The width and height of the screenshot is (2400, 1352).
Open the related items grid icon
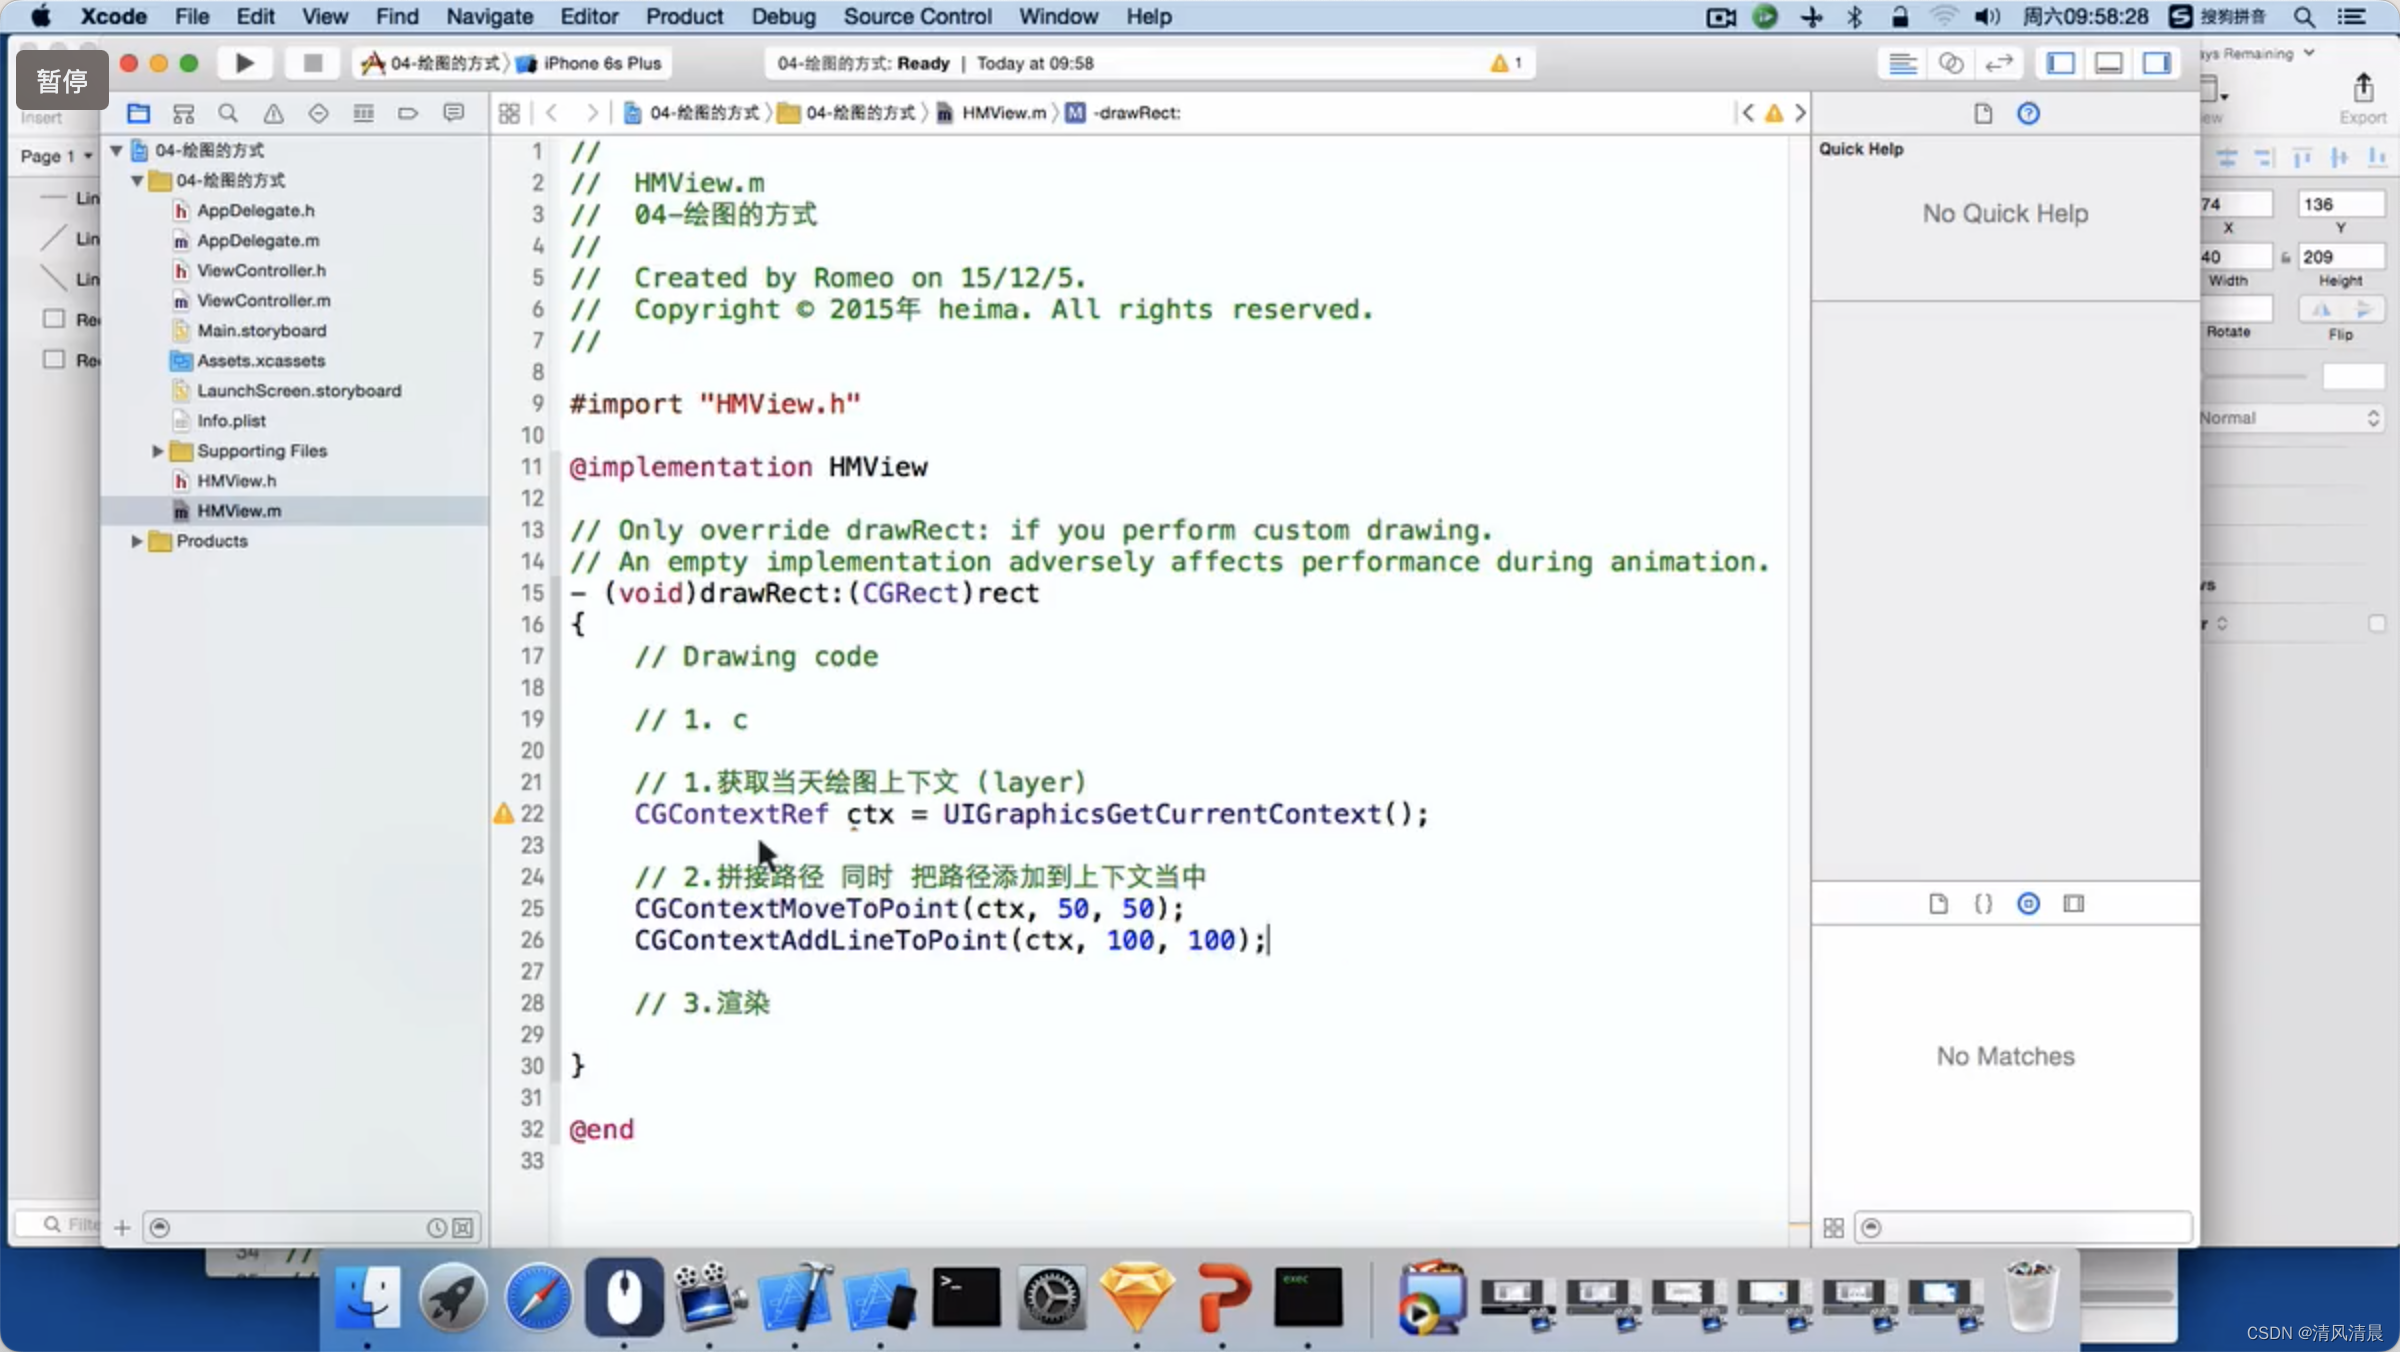click(509, 113)
